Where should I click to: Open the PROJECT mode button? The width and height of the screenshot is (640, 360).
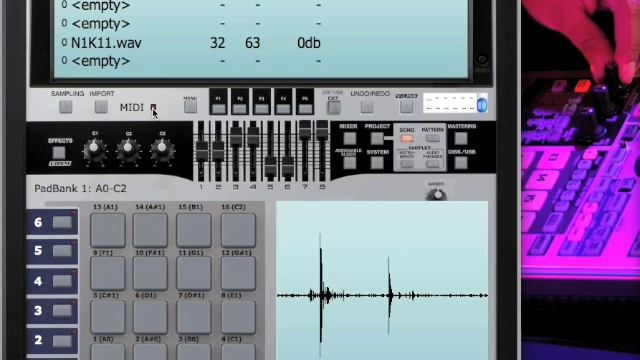click(377, 138)
